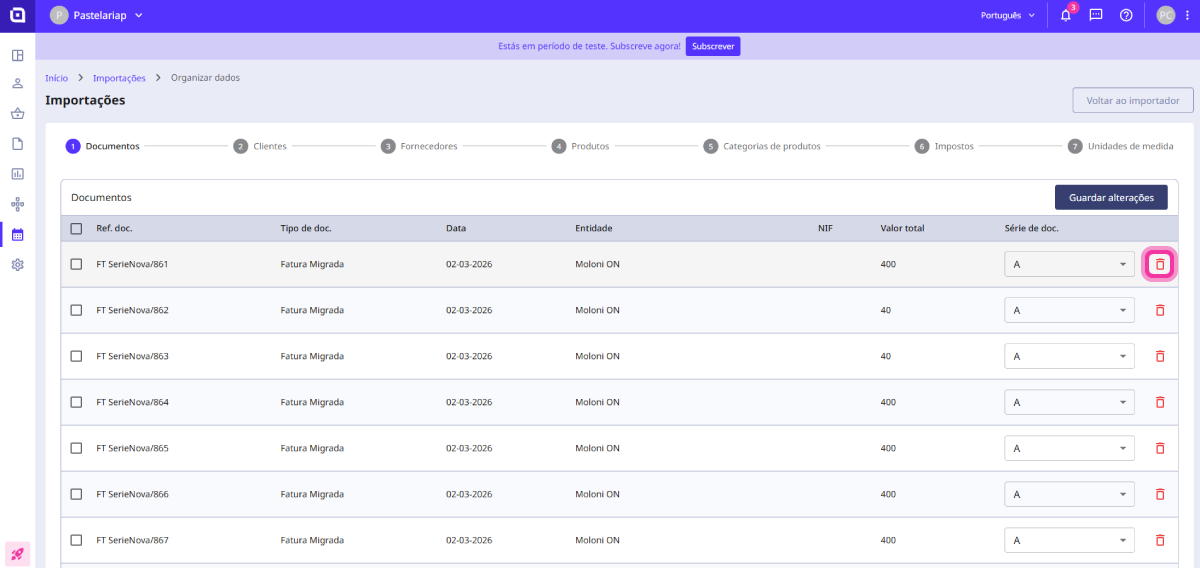Open the shopping basket sidebar icon
The width and height of the screenshot is (1200, 568).
[x=17, y=113]
